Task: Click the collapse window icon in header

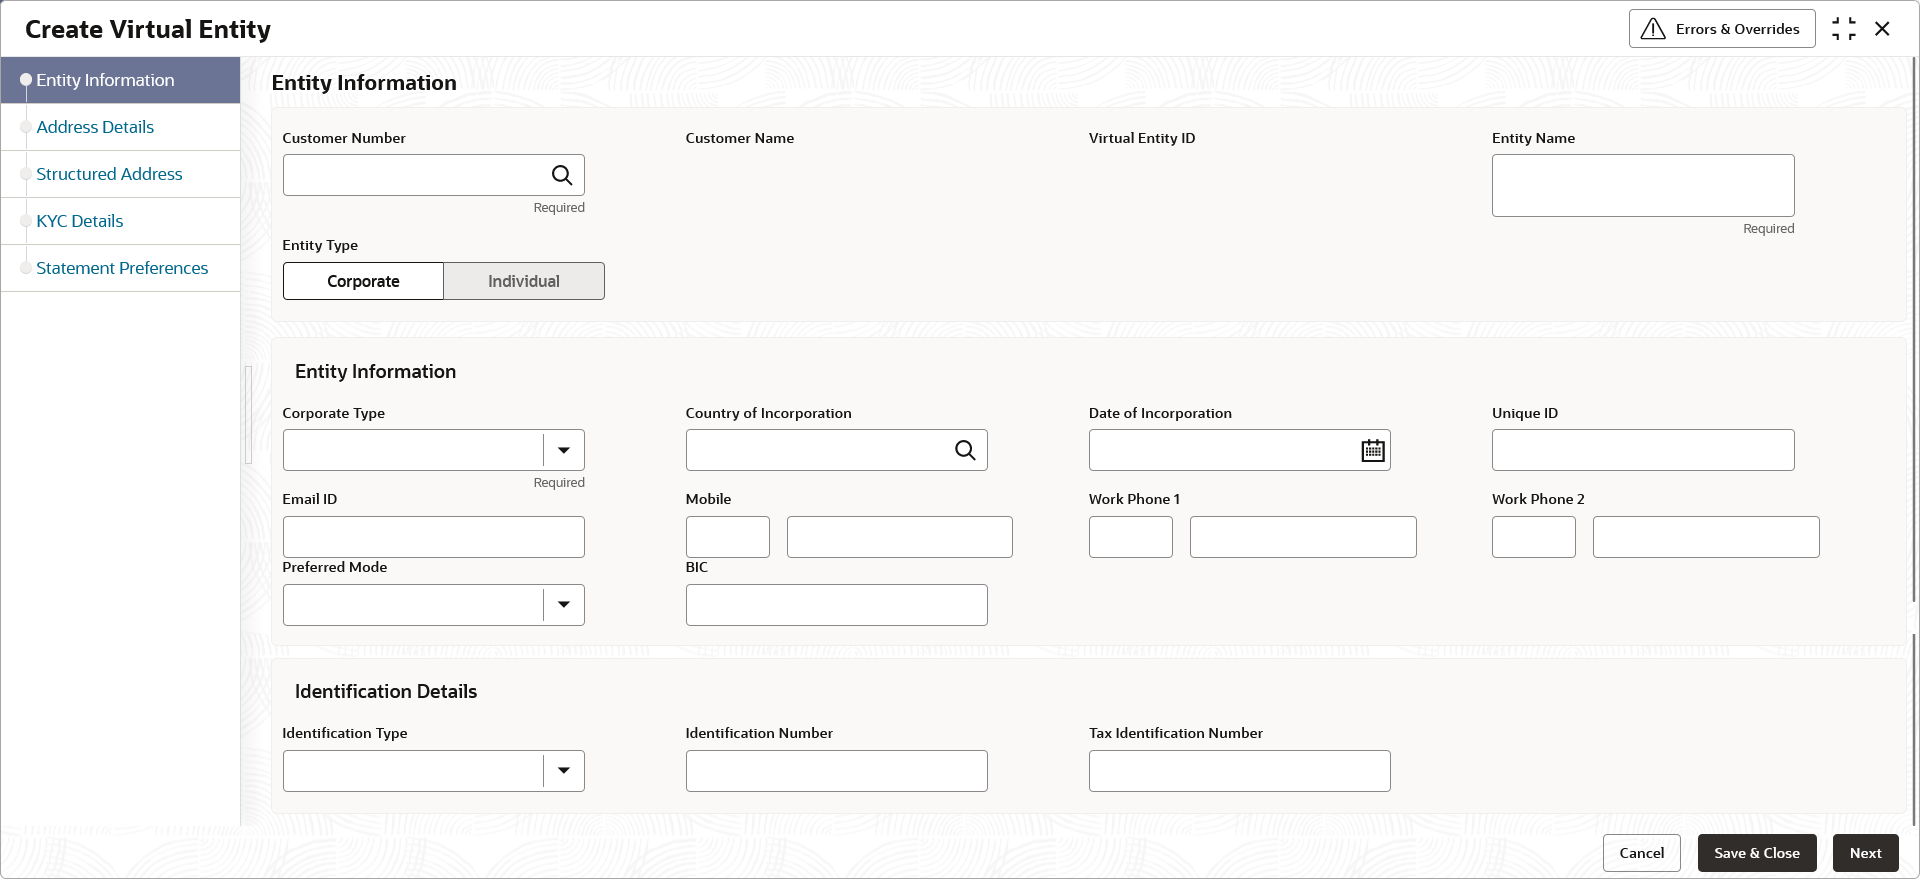Action: pyautogui.click(x=1844, y=29)
